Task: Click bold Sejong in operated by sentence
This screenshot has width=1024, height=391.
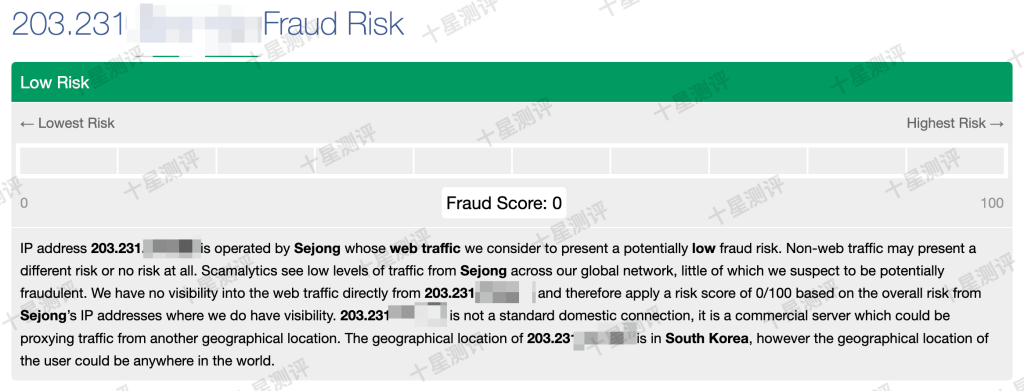Action: (317, 248)
